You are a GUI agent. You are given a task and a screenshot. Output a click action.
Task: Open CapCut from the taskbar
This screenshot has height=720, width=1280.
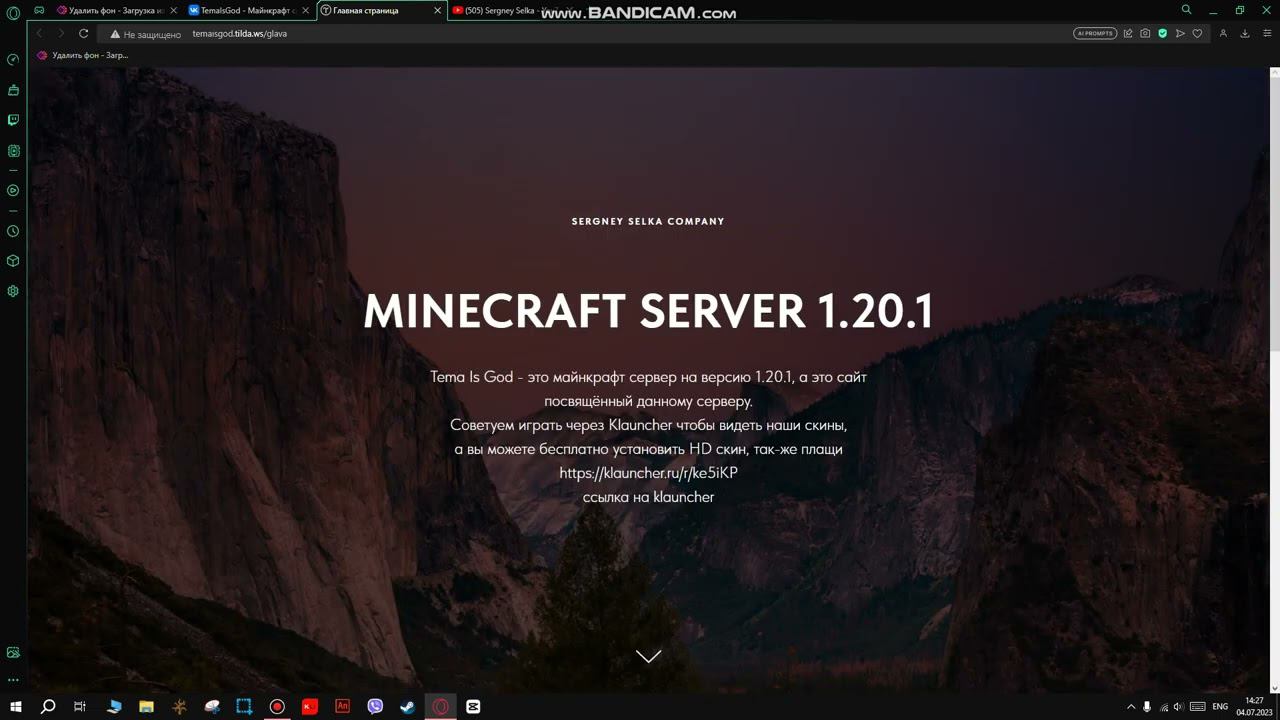pyautogui.click(x=473, y=707)
